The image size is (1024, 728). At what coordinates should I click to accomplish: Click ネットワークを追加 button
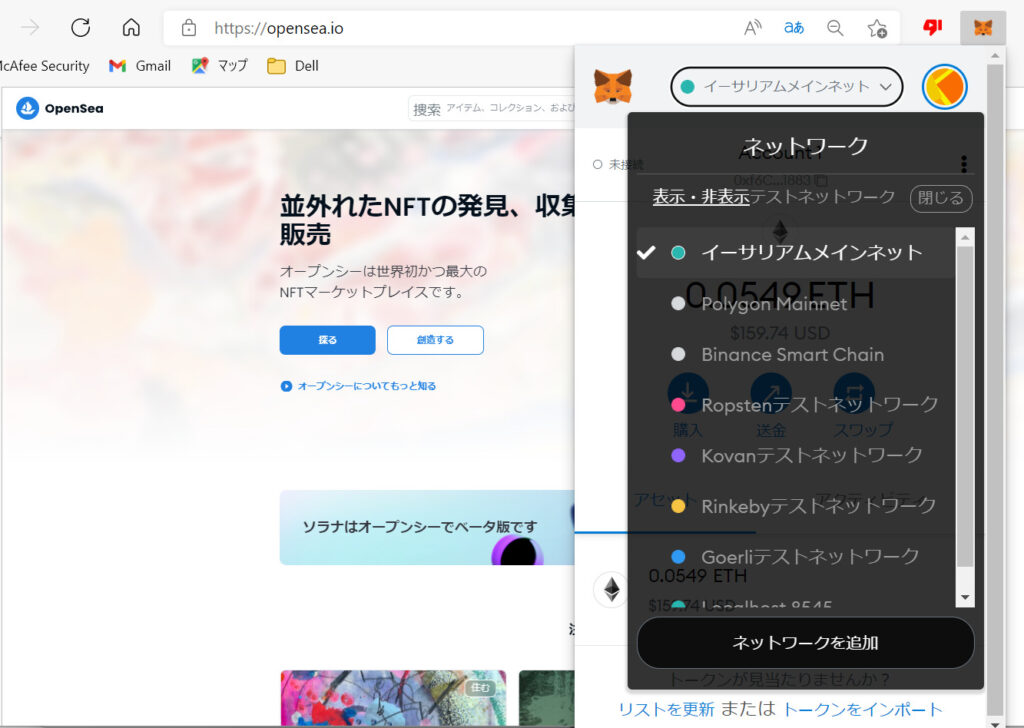click(805, 642)
